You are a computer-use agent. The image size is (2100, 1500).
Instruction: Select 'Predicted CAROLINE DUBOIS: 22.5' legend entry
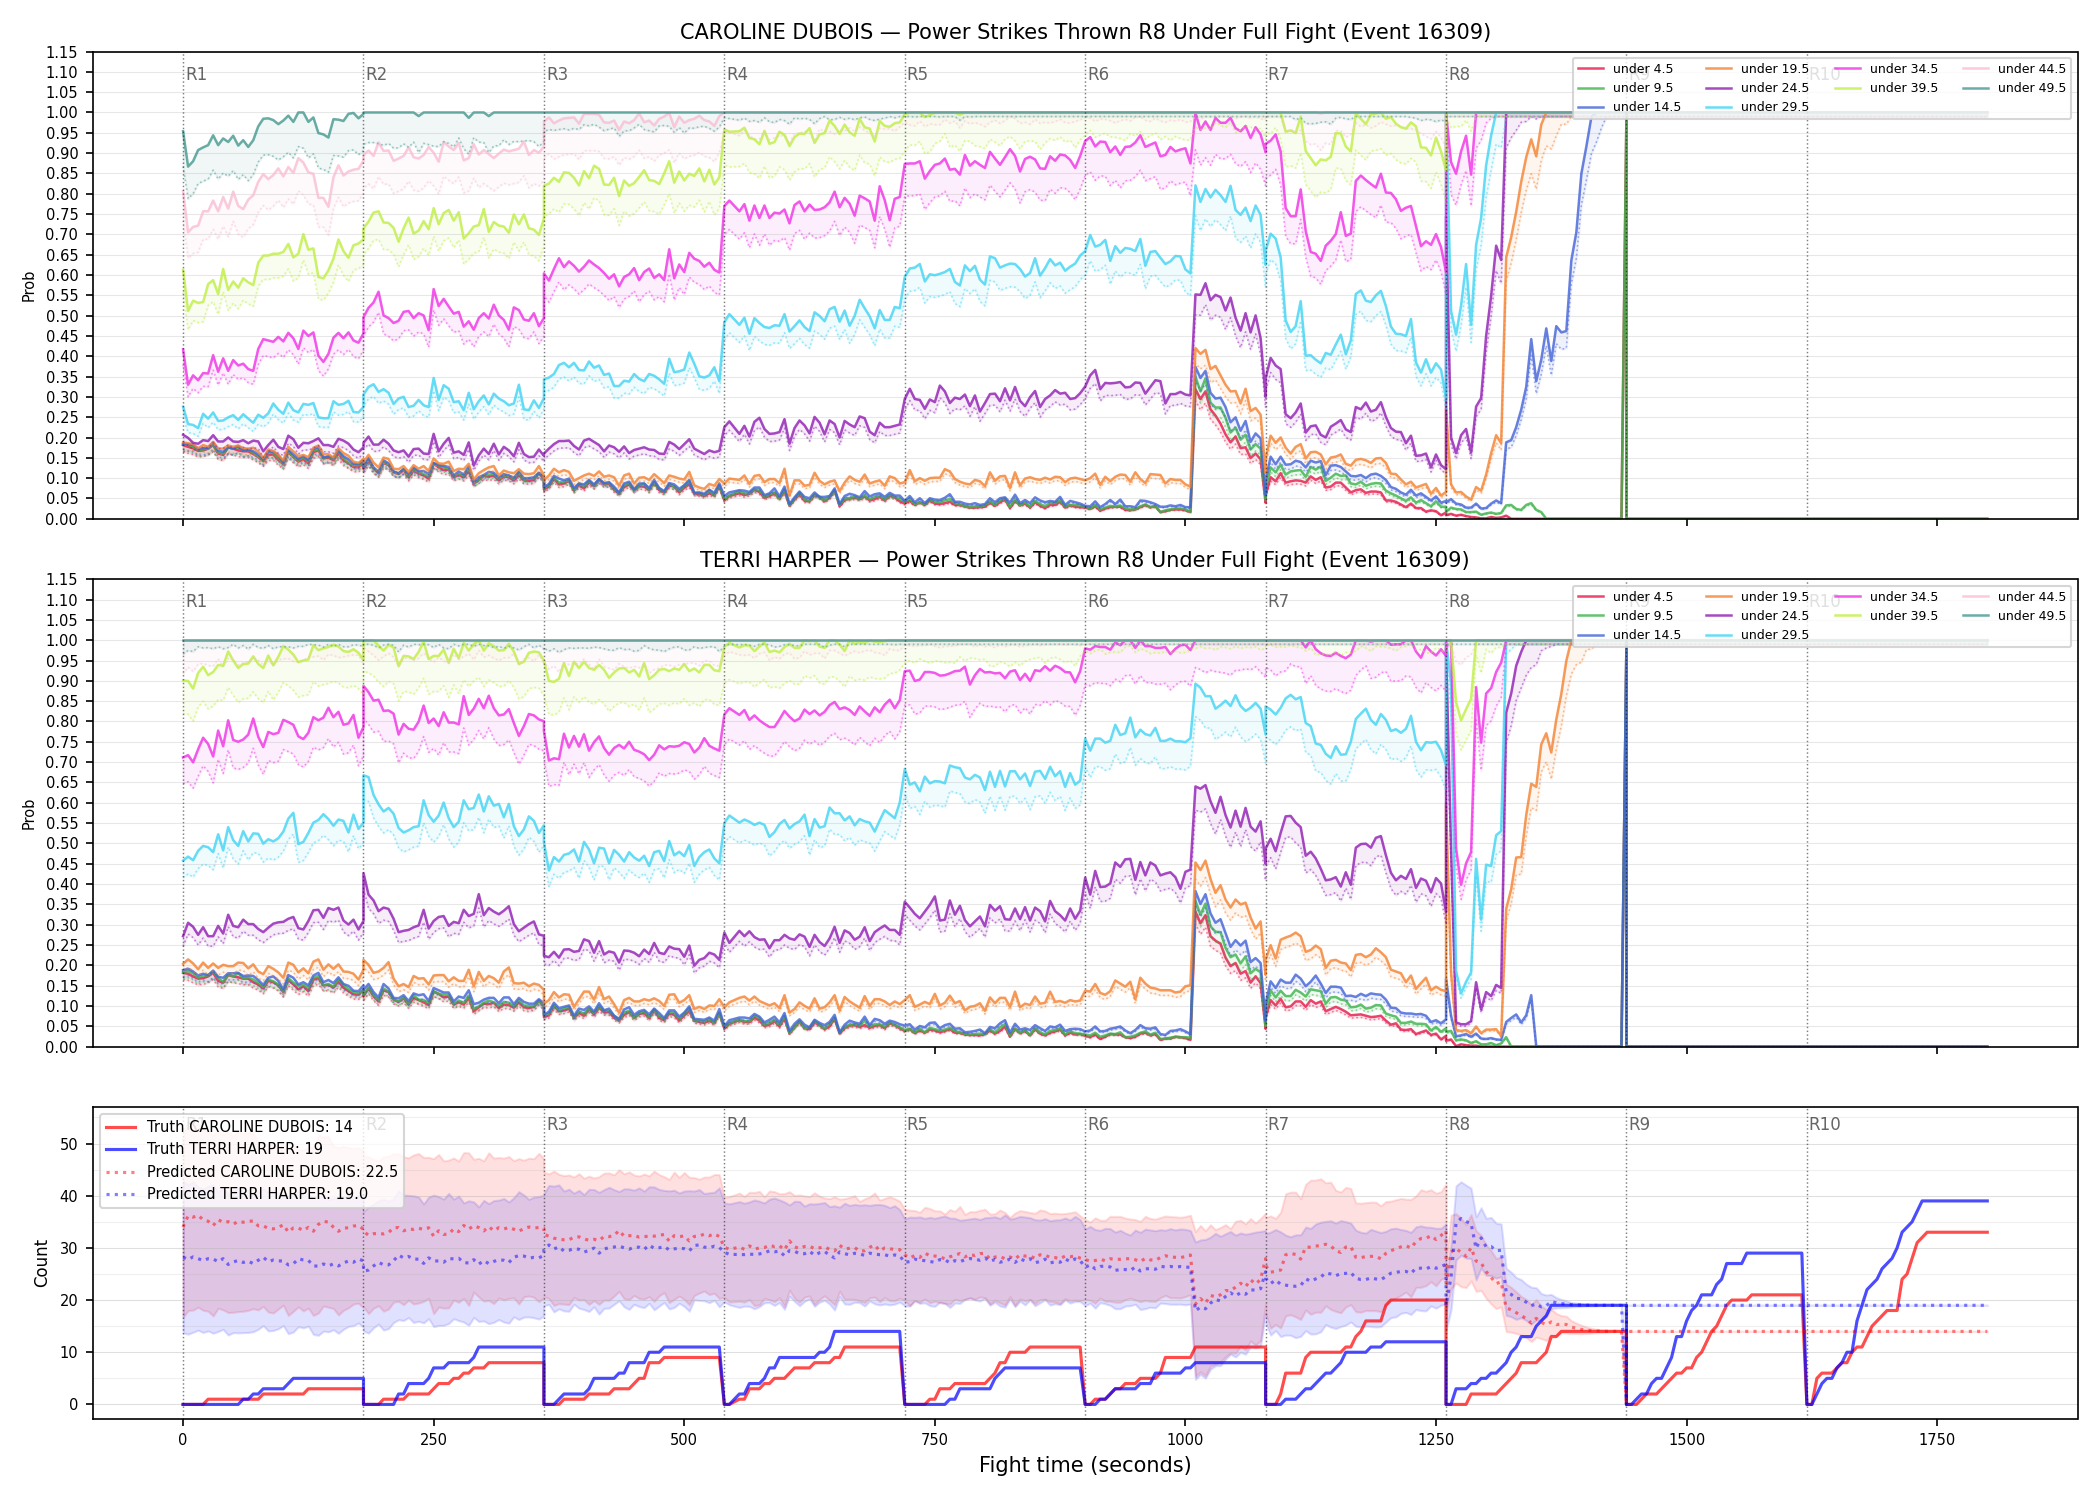pyautogui.click(x=251, y=1171)
